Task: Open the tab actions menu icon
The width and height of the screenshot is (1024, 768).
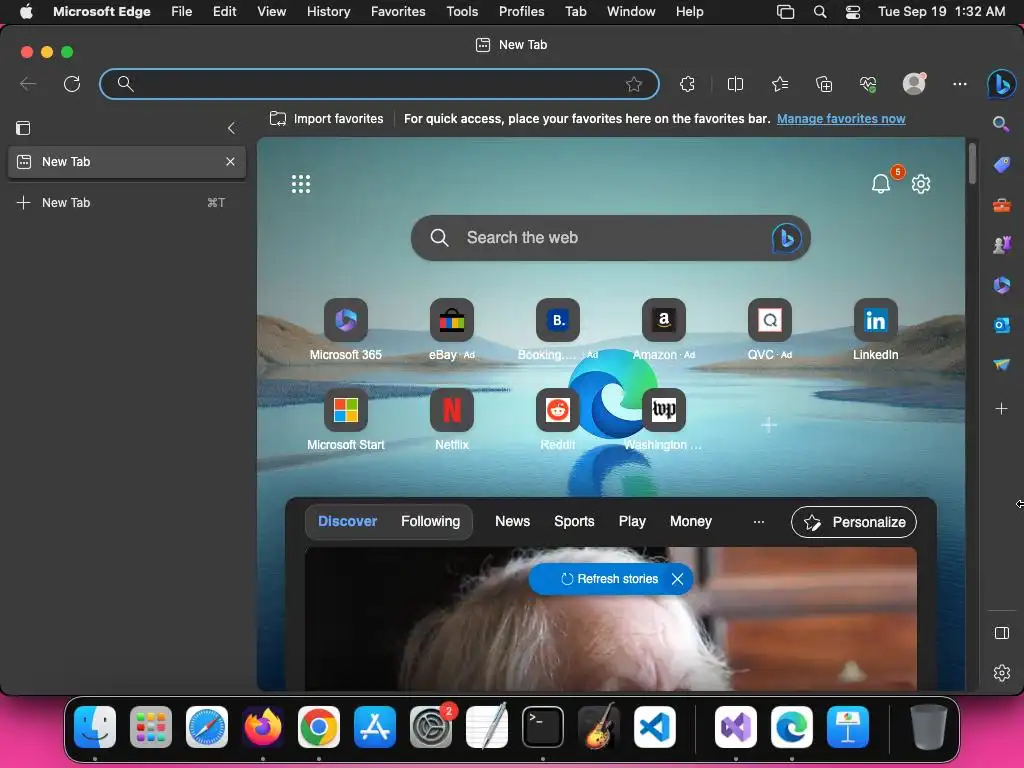Action: 23,128
